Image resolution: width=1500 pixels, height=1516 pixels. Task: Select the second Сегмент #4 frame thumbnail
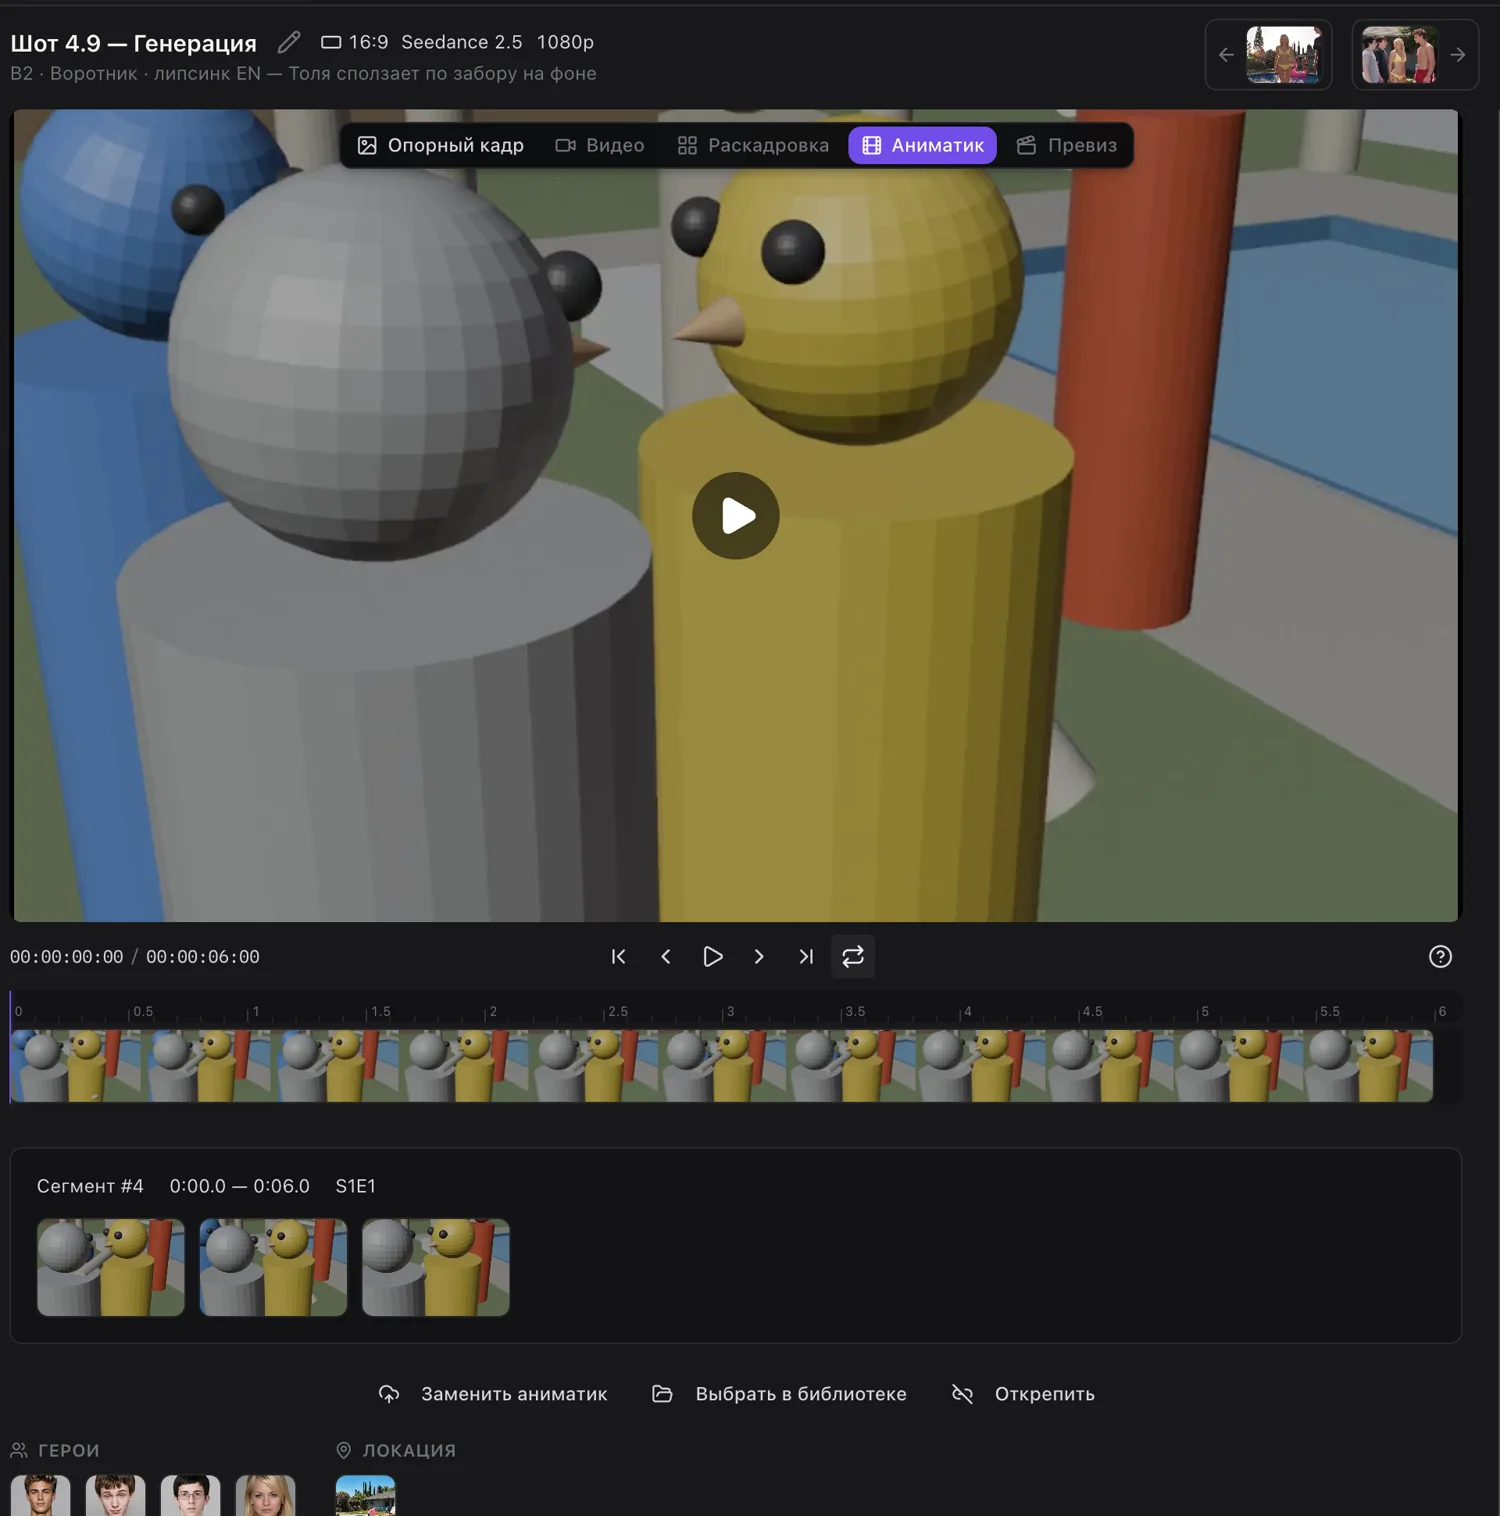click(x=273, y=1267)
